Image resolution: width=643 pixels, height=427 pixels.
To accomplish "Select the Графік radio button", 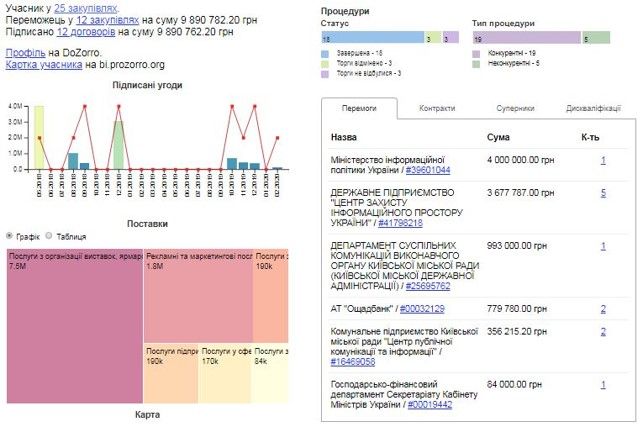I will tap(11, 236).
